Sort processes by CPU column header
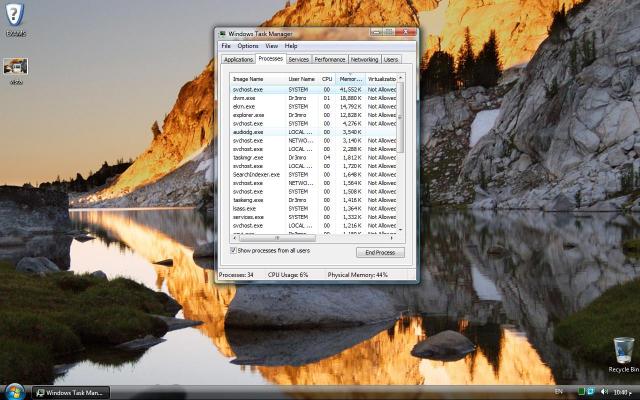Screen dimensions: 640x400 point(327,78)
